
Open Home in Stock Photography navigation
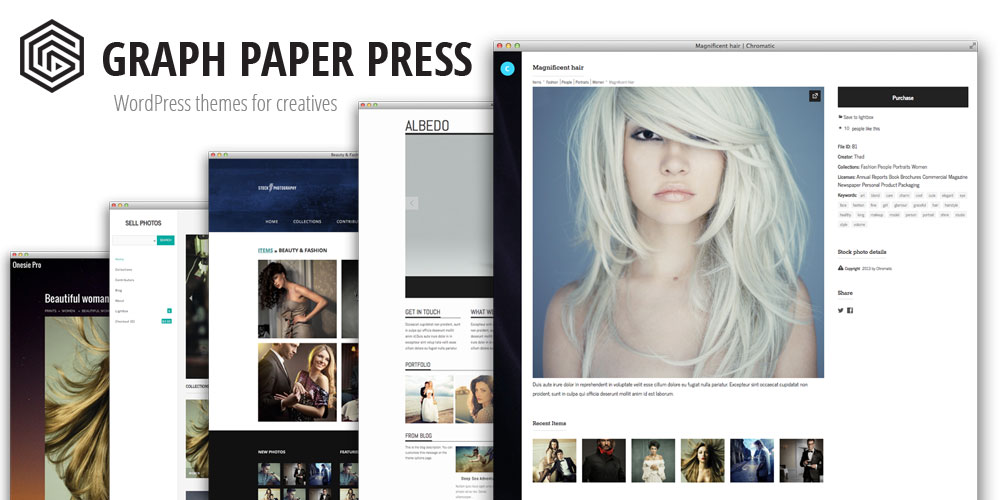pos(272,221)
